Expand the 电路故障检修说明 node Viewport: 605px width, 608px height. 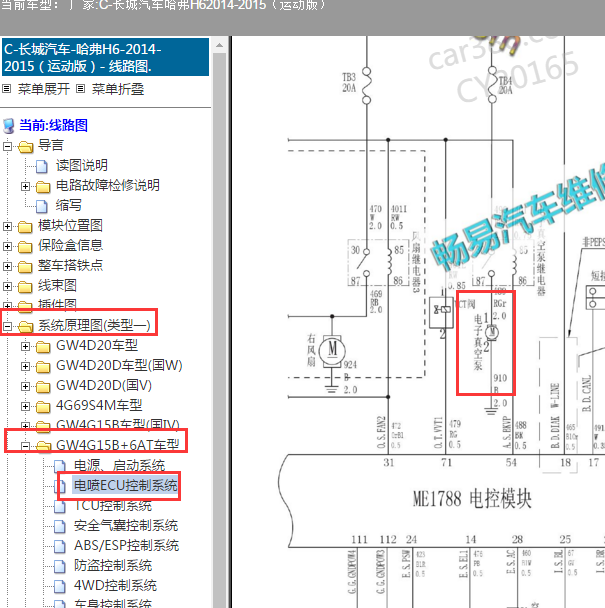click(25, 187)
